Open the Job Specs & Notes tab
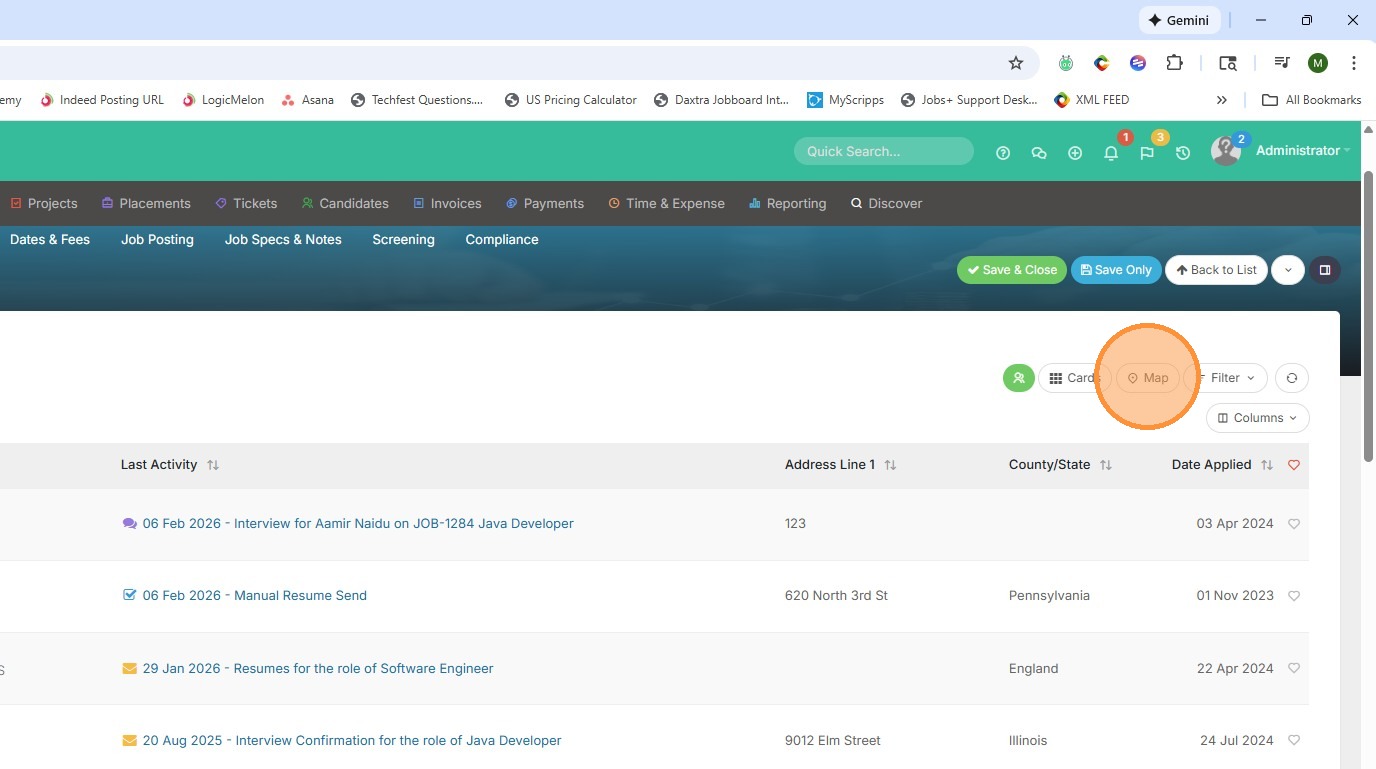 pos(283,240)
